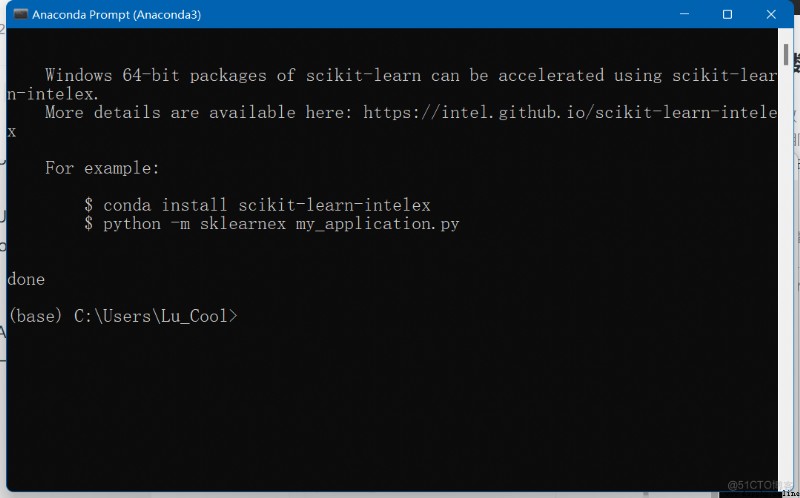Click the 'conda install scikit-learn-intelex' command line
Viewport: 800px width, 498px height.
coord(257,205)
